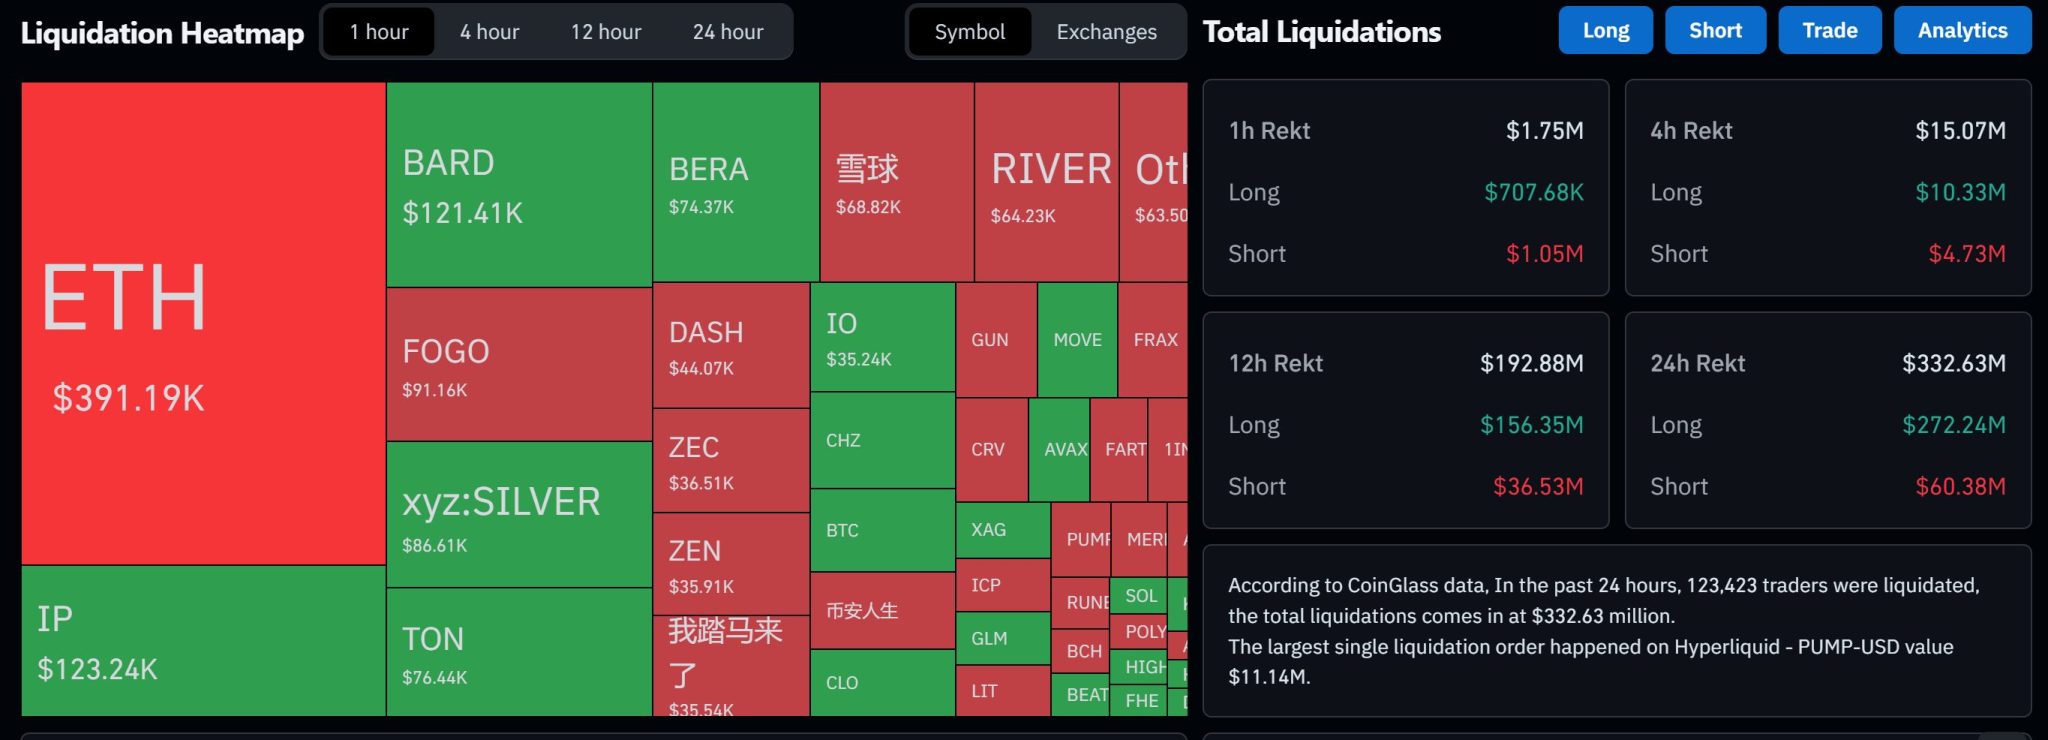Open the 24h Rekt summary card
2048x740 pixels.
point(1828,420)
